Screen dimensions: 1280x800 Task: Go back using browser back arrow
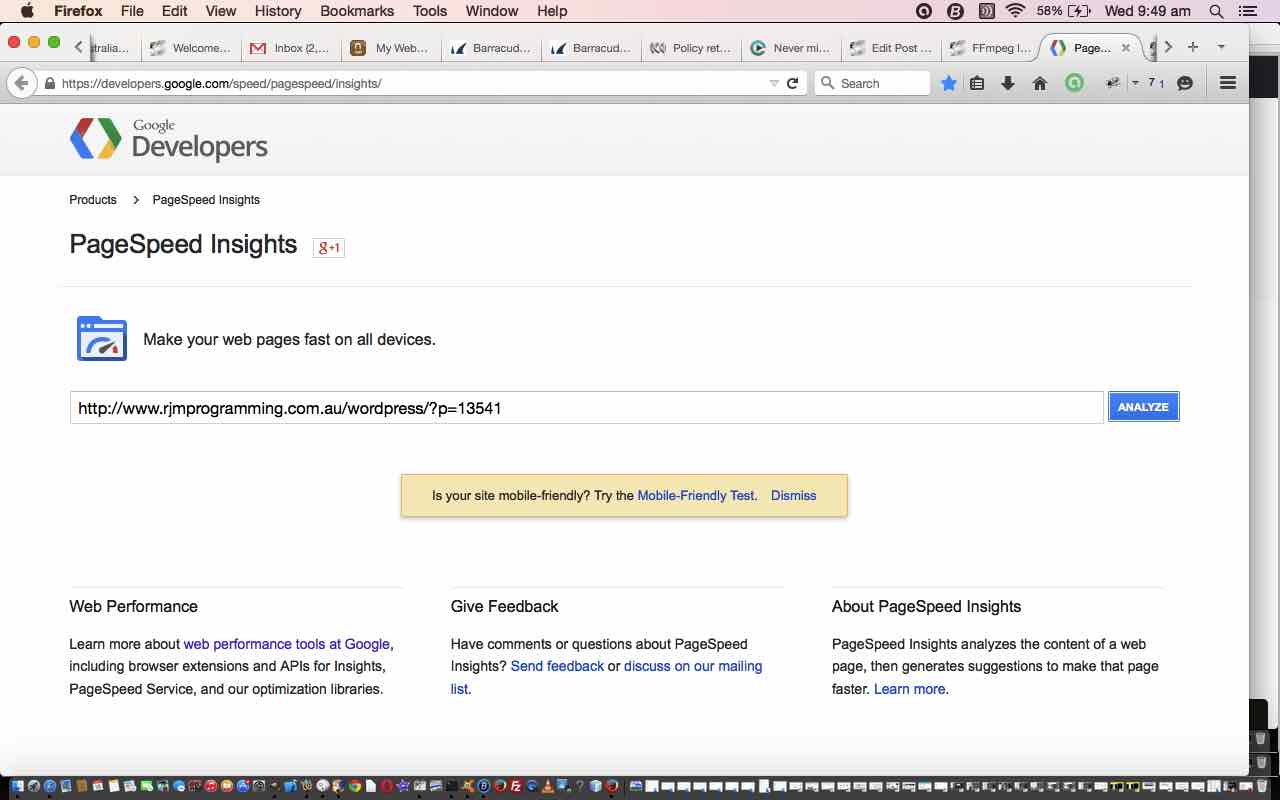21,83
